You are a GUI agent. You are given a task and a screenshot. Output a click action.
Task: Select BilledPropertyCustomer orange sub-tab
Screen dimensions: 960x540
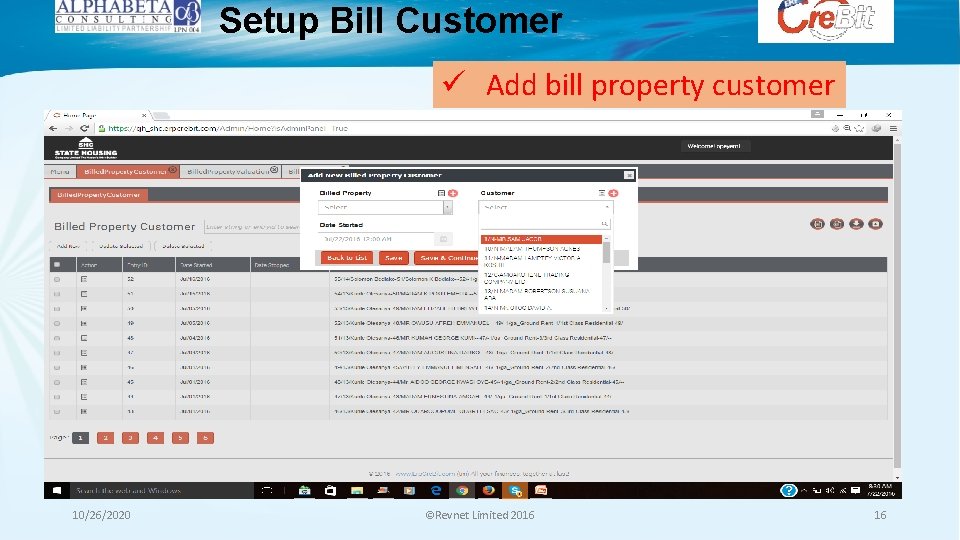tap(99, 195)
